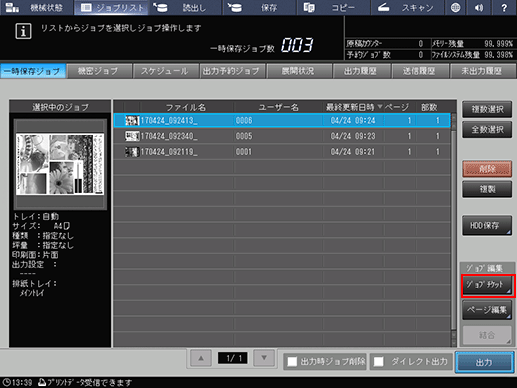Open the HDD保存 dialog
Screen dimensions: 517x388
pos(487,226)
